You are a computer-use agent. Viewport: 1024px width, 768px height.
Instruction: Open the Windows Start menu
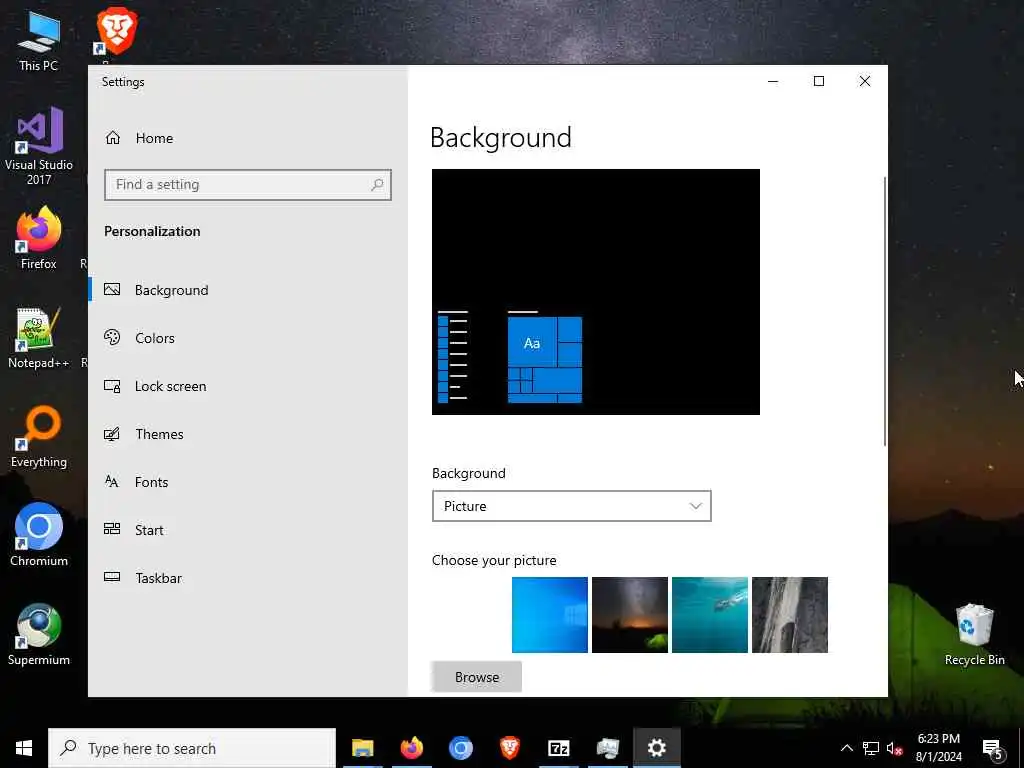coord(24,748)
